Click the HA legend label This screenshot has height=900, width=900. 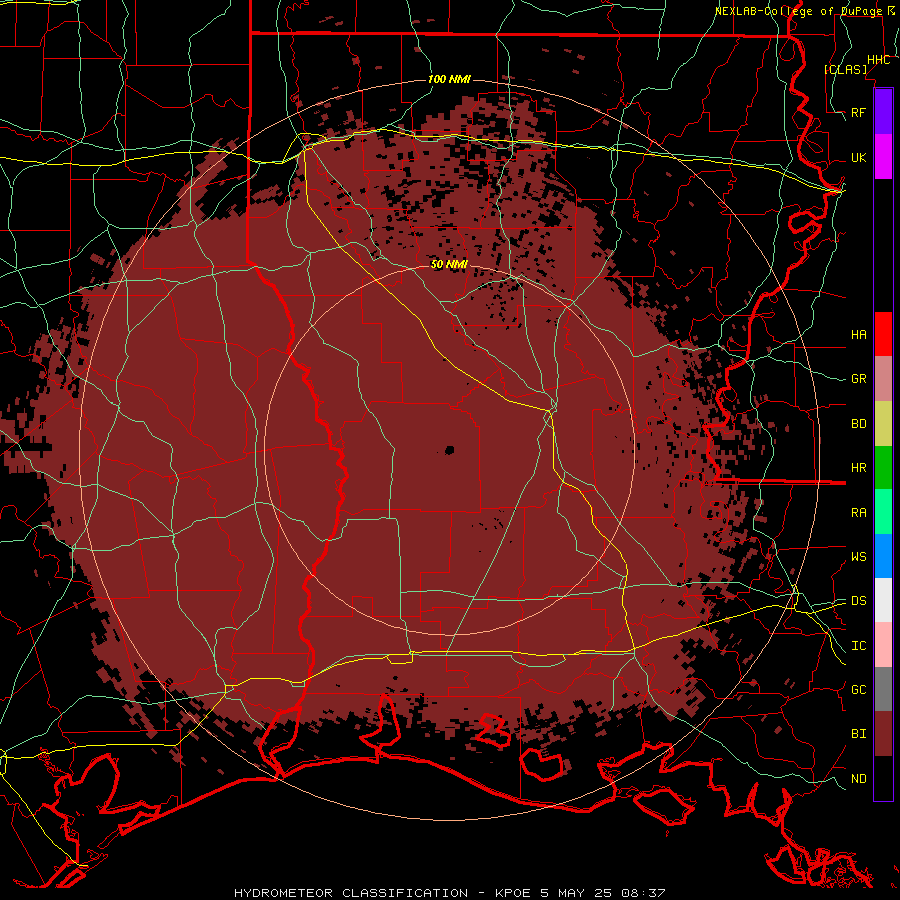click(x=858, y=334)
